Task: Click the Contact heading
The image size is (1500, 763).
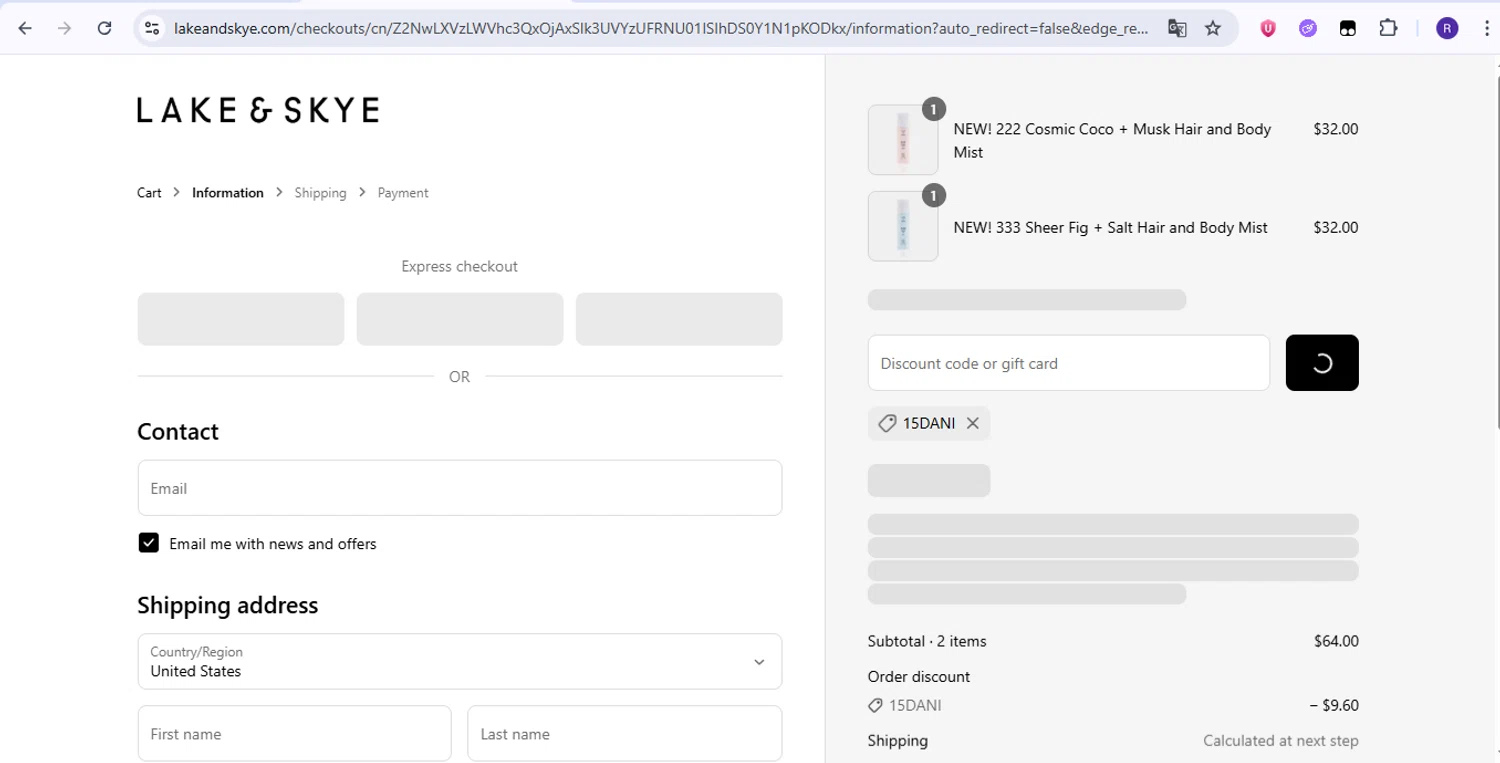Action: click(178, 431)
